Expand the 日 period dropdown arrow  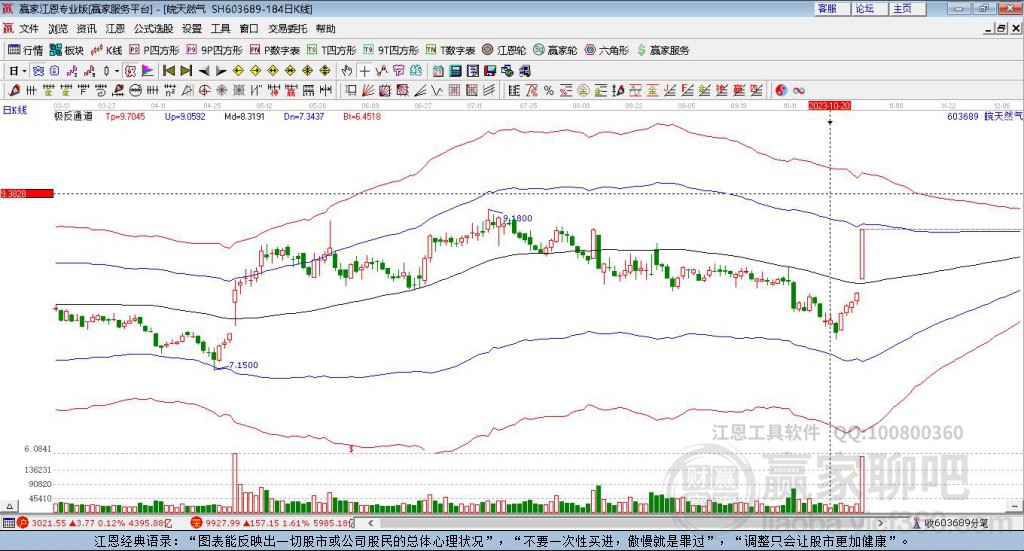coord(24,71)
